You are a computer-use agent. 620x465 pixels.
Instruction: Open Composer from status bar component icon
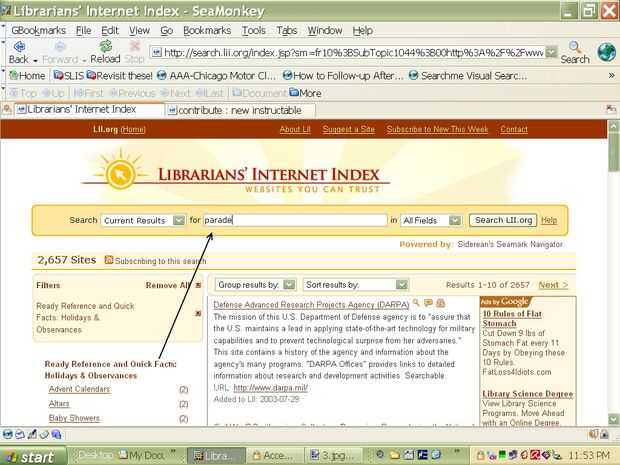pos(32,435)
